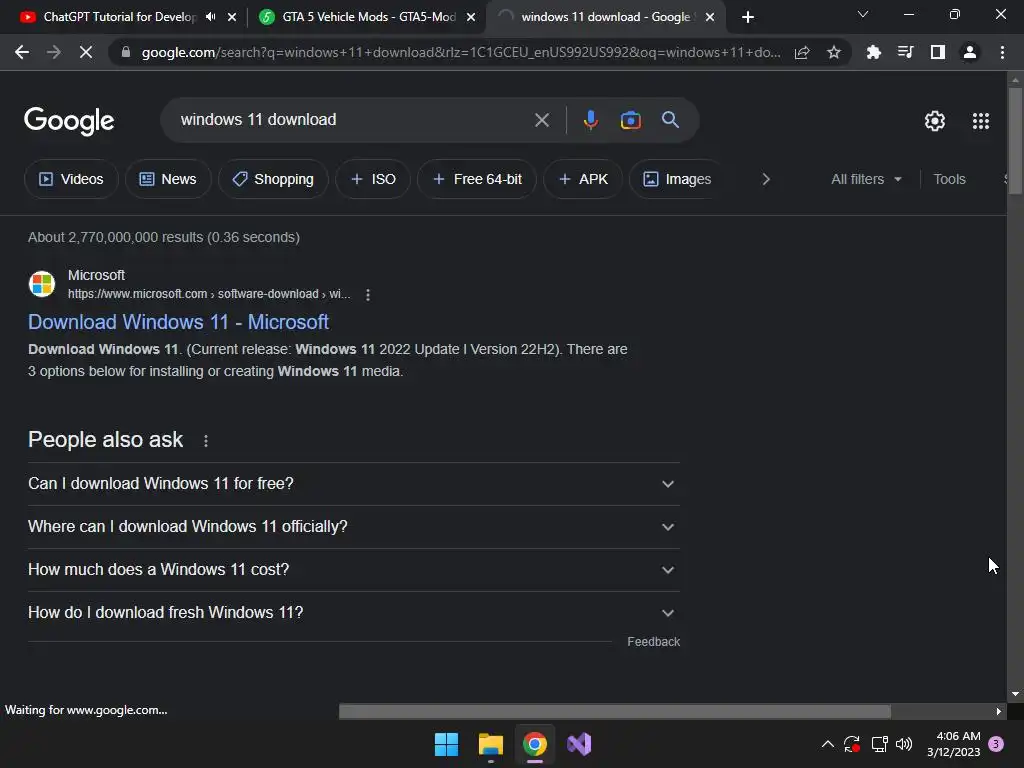
Task: Open the Microsoft result's three-dot options
Action: pyautogui.click(x=368, y=295)
